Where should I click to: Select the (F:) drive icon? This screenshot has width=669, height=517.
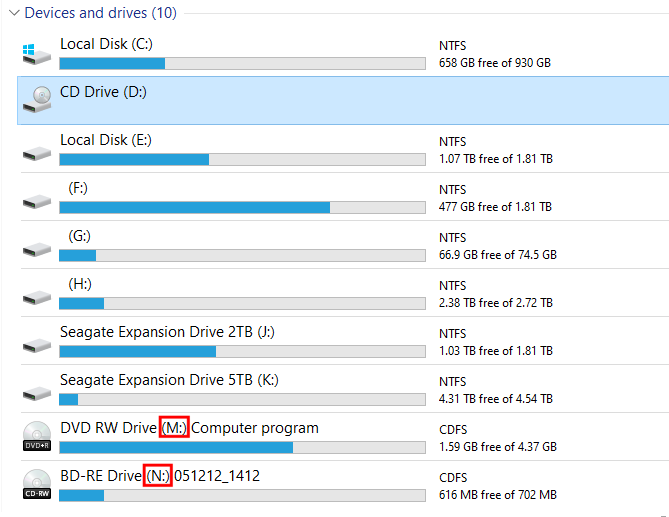pyautogui.click(x=37, y=200)
